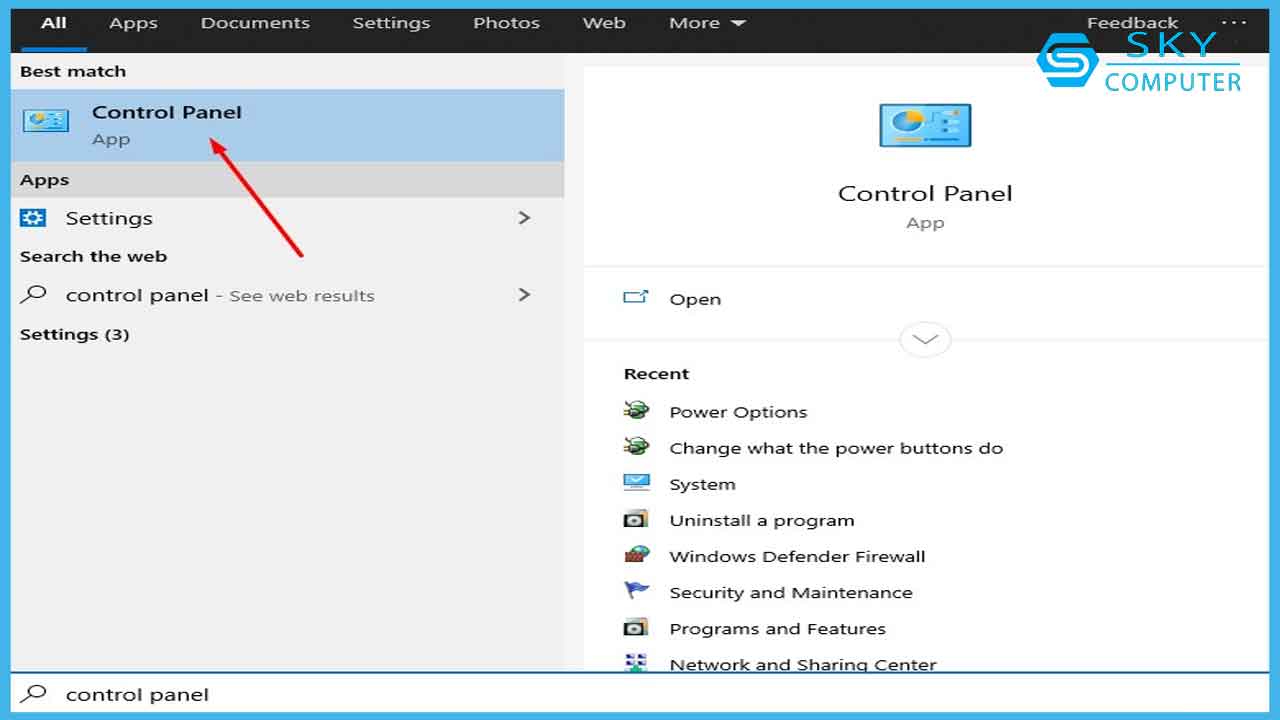Click Open to launch Control Panel
This screenshot has width=1280, height=720.
pyautogui.click(x=695, y=299)
